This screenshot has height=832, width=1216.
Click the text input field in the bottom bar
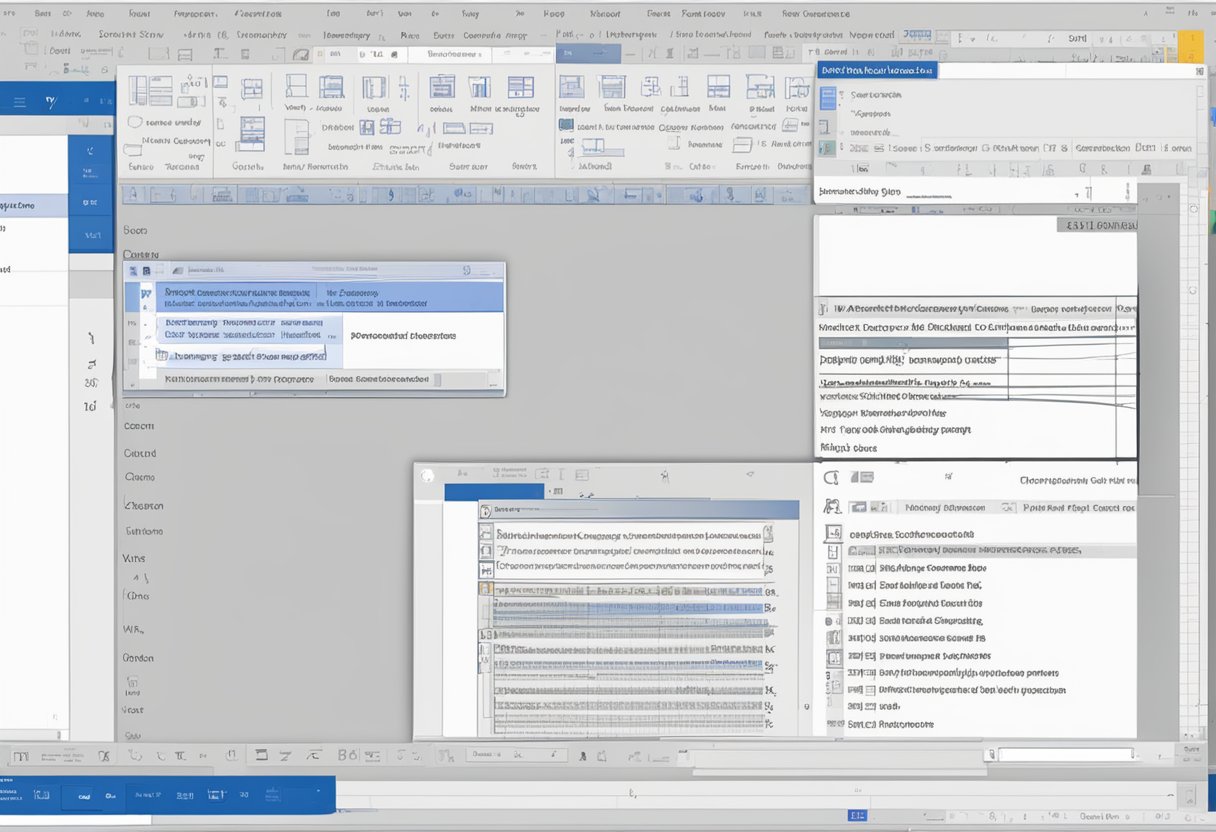pos(1065,755)
